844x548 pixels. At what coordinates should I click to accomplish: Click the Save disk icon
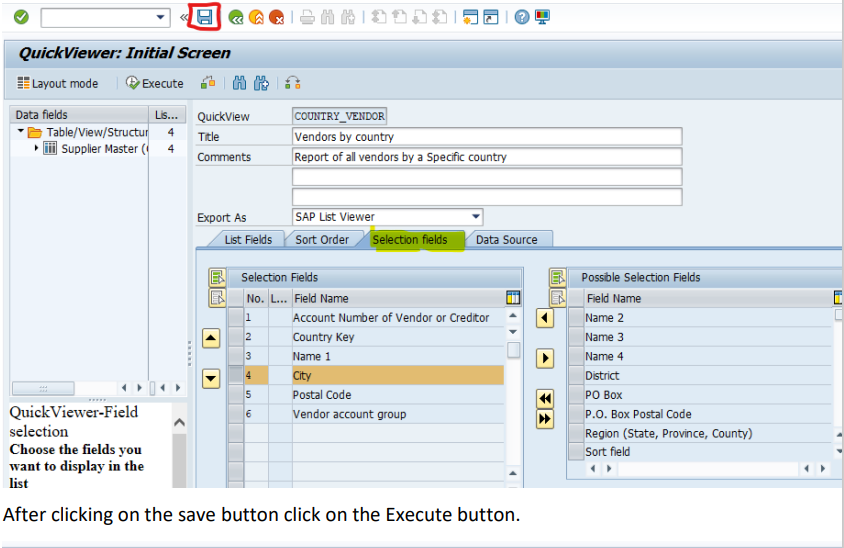(205, 17)
